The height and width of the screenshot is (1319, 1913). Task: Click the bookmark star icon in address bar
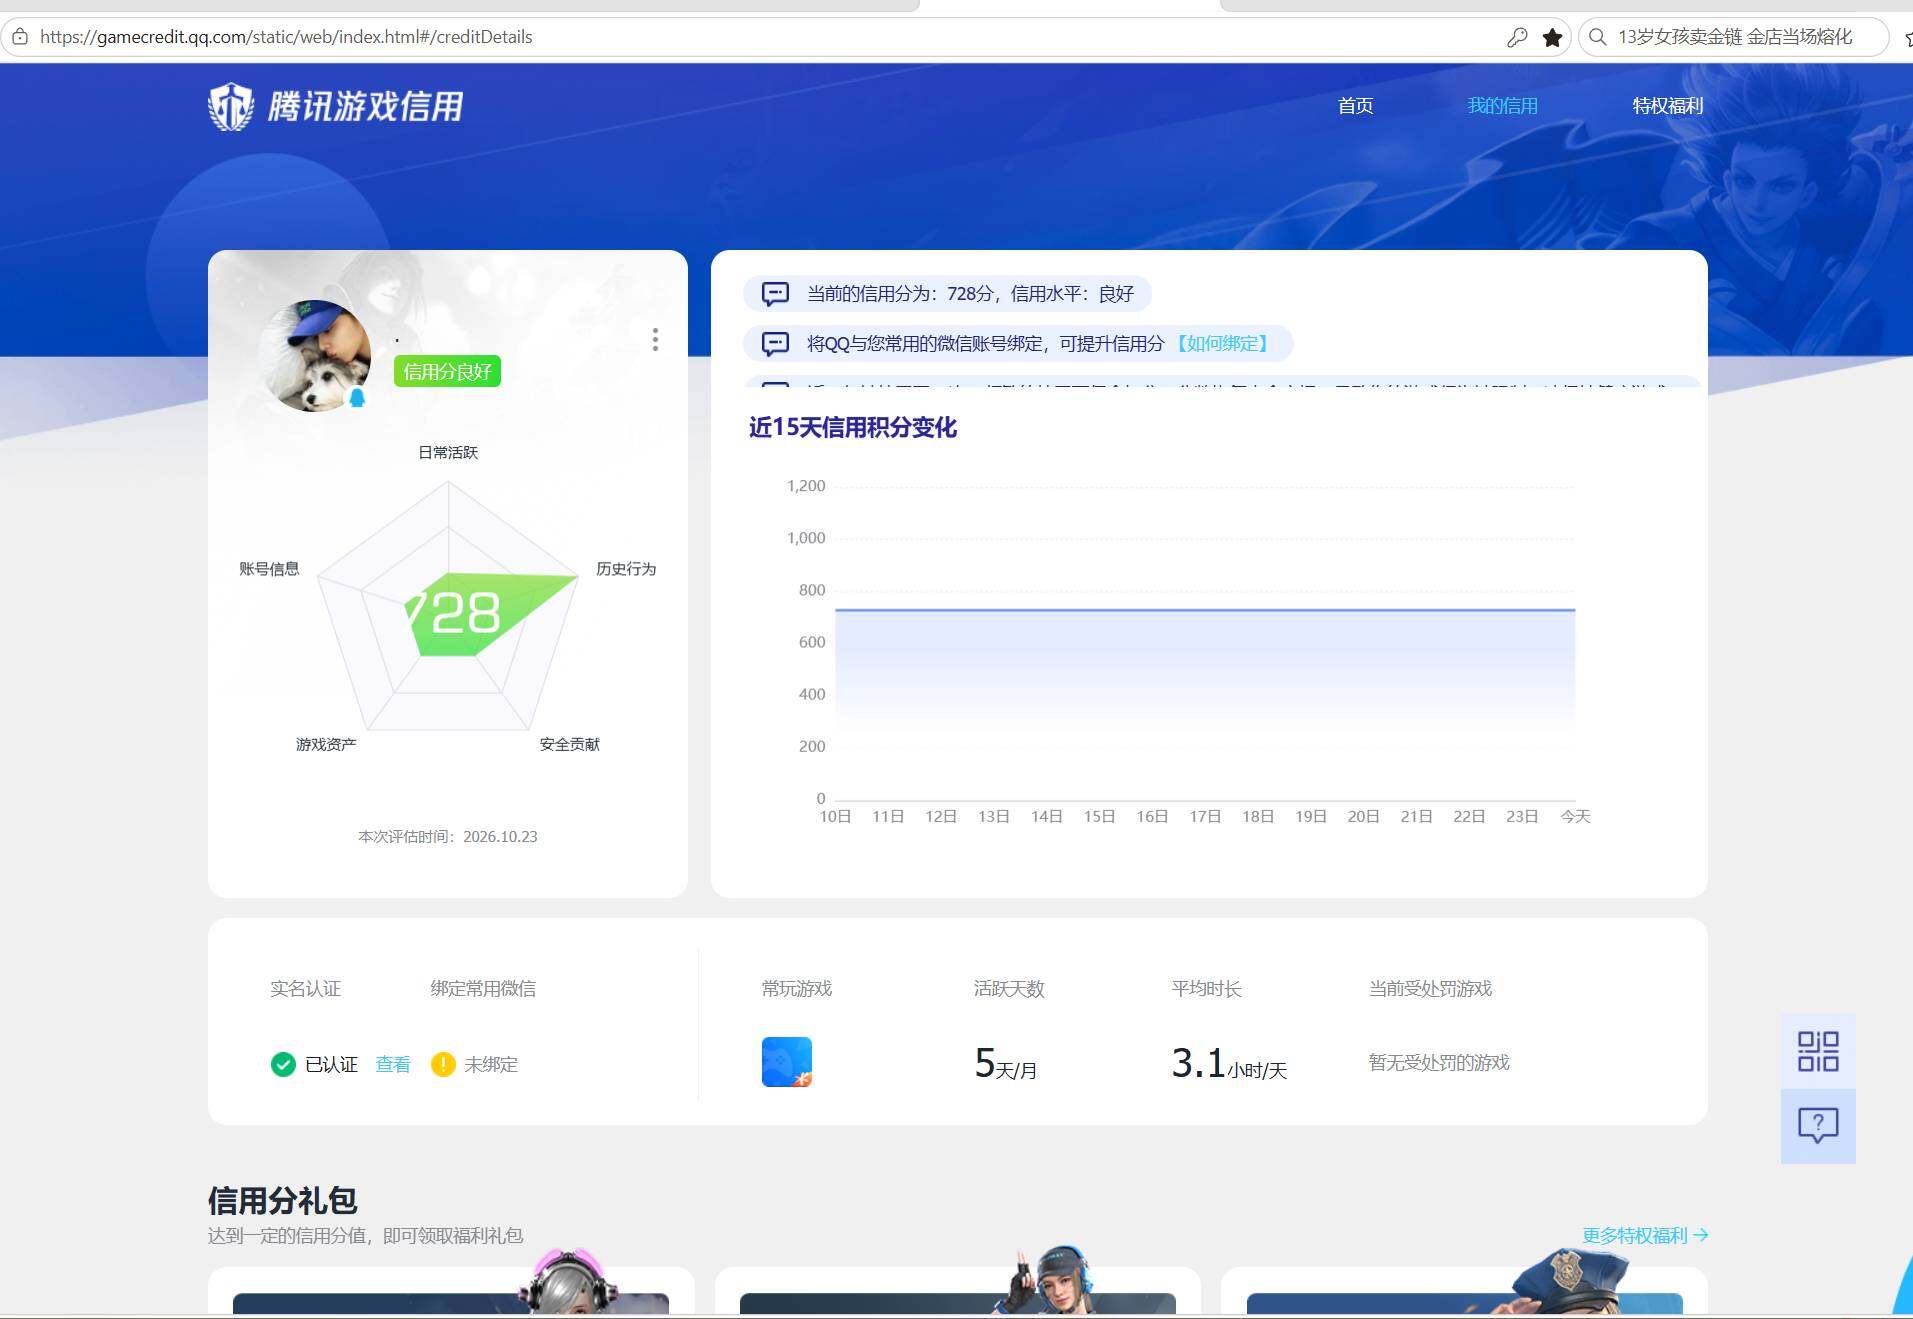(1552, 37)
